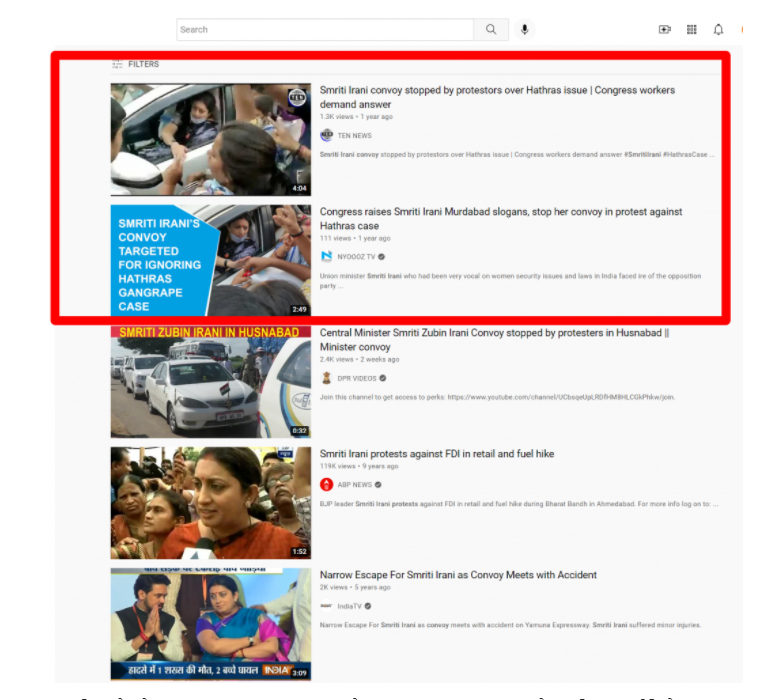Open the notifications bell
Image resolution: width=762 pixels, height=700 pixels.
tap(718, 30)
